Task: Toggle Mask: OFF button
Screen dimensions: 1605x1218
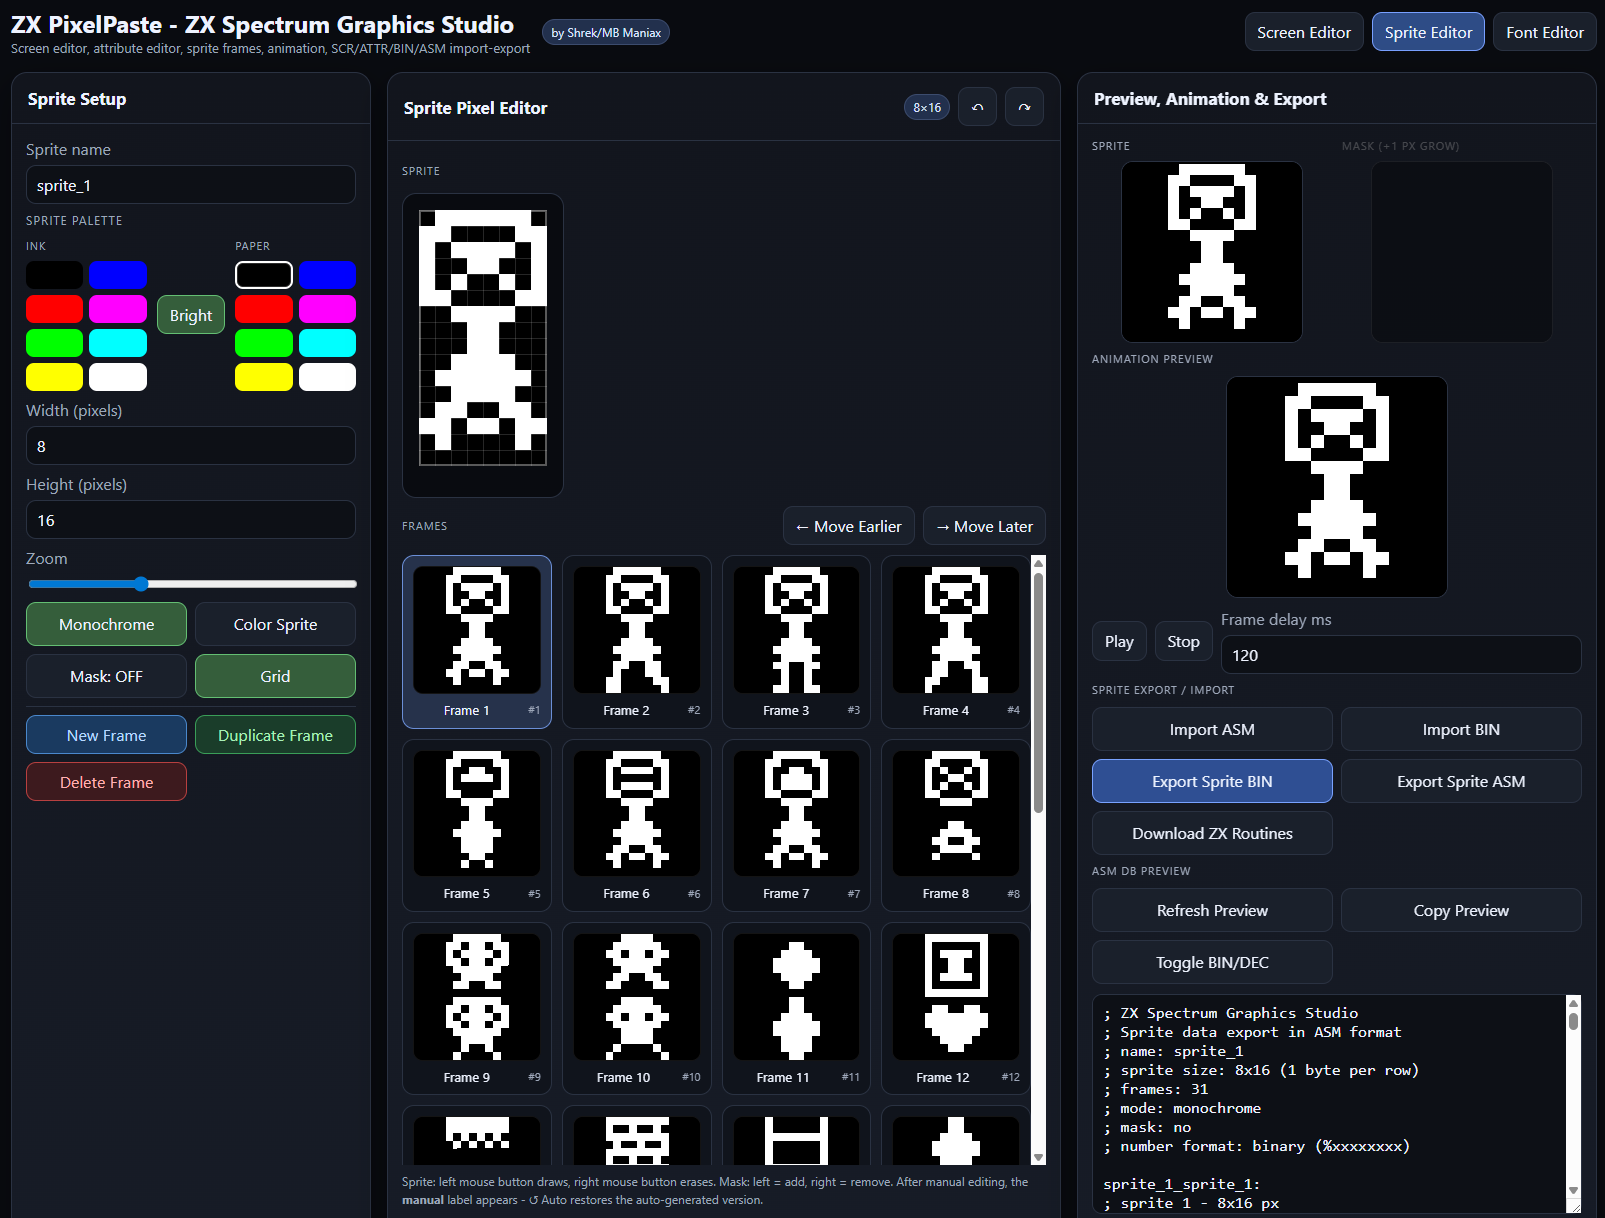Action: (x=106, y=676)
